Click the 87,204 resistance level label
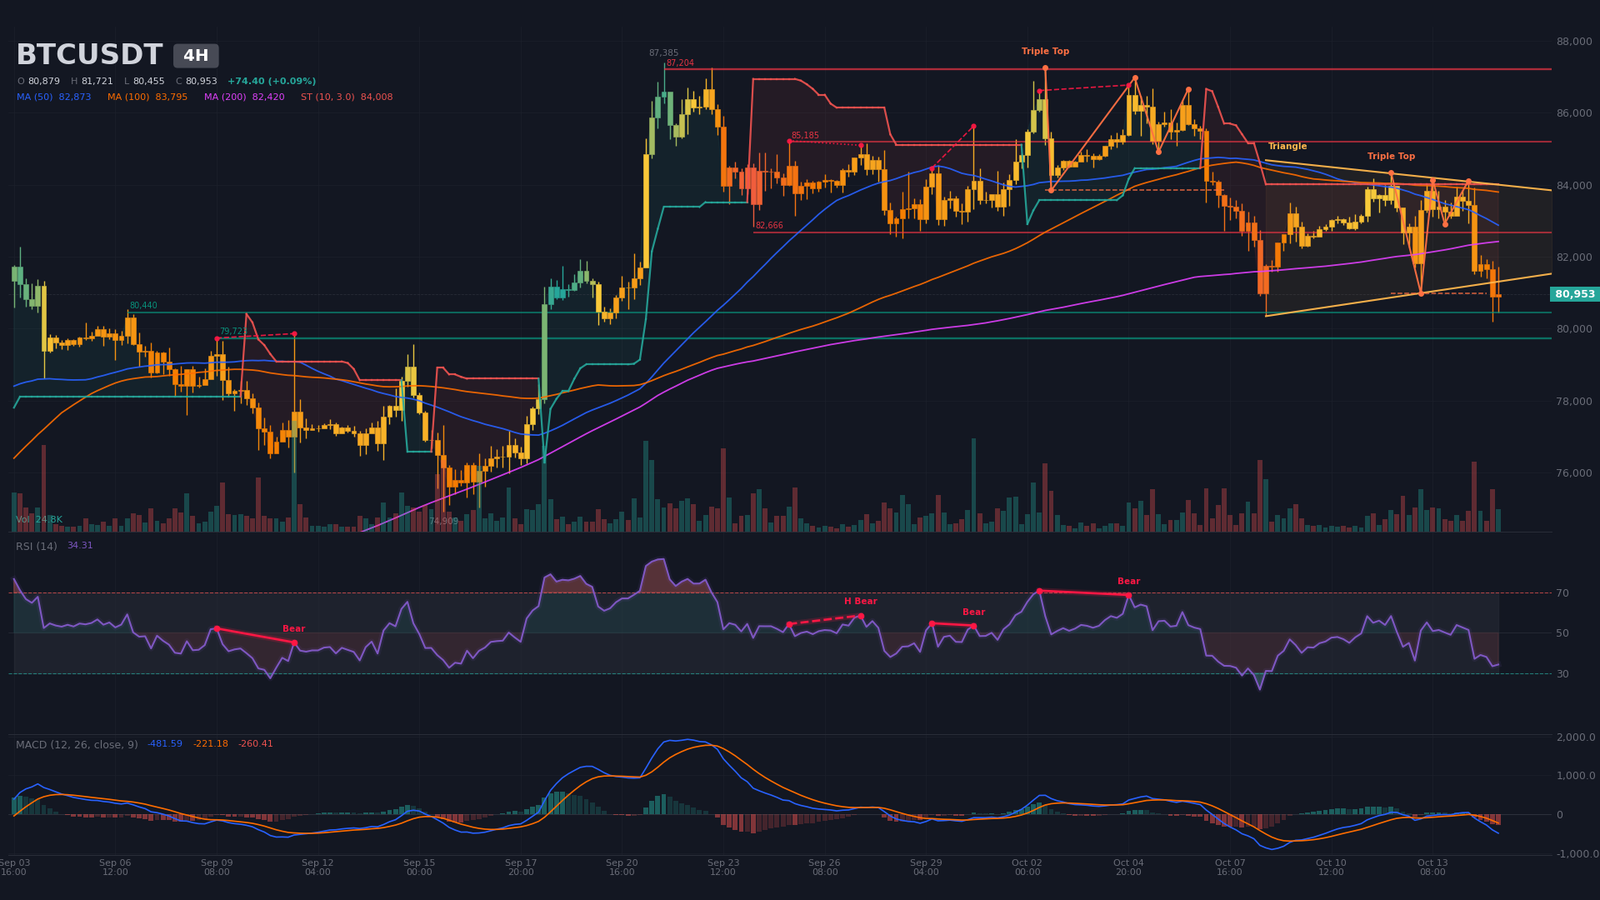The image size is (1600, 900). click(680, 63)
